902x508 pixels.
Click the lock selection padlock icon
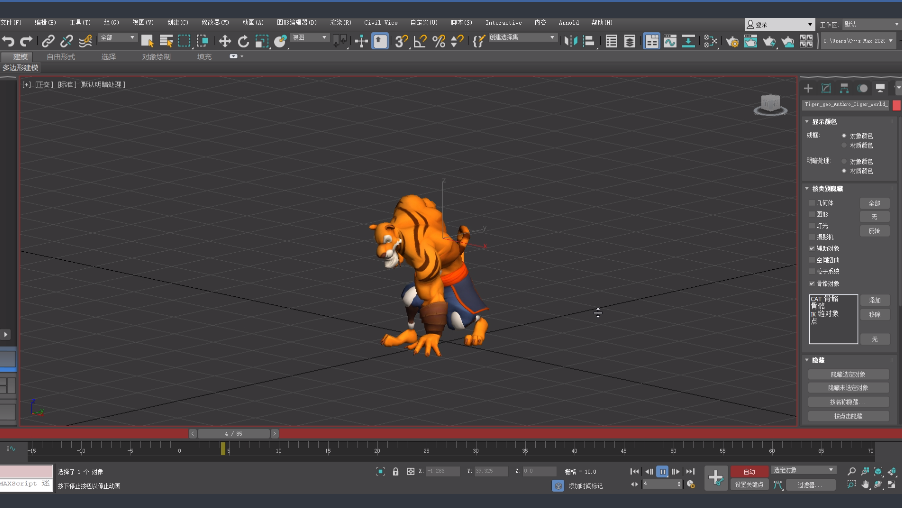click(395, 471)
